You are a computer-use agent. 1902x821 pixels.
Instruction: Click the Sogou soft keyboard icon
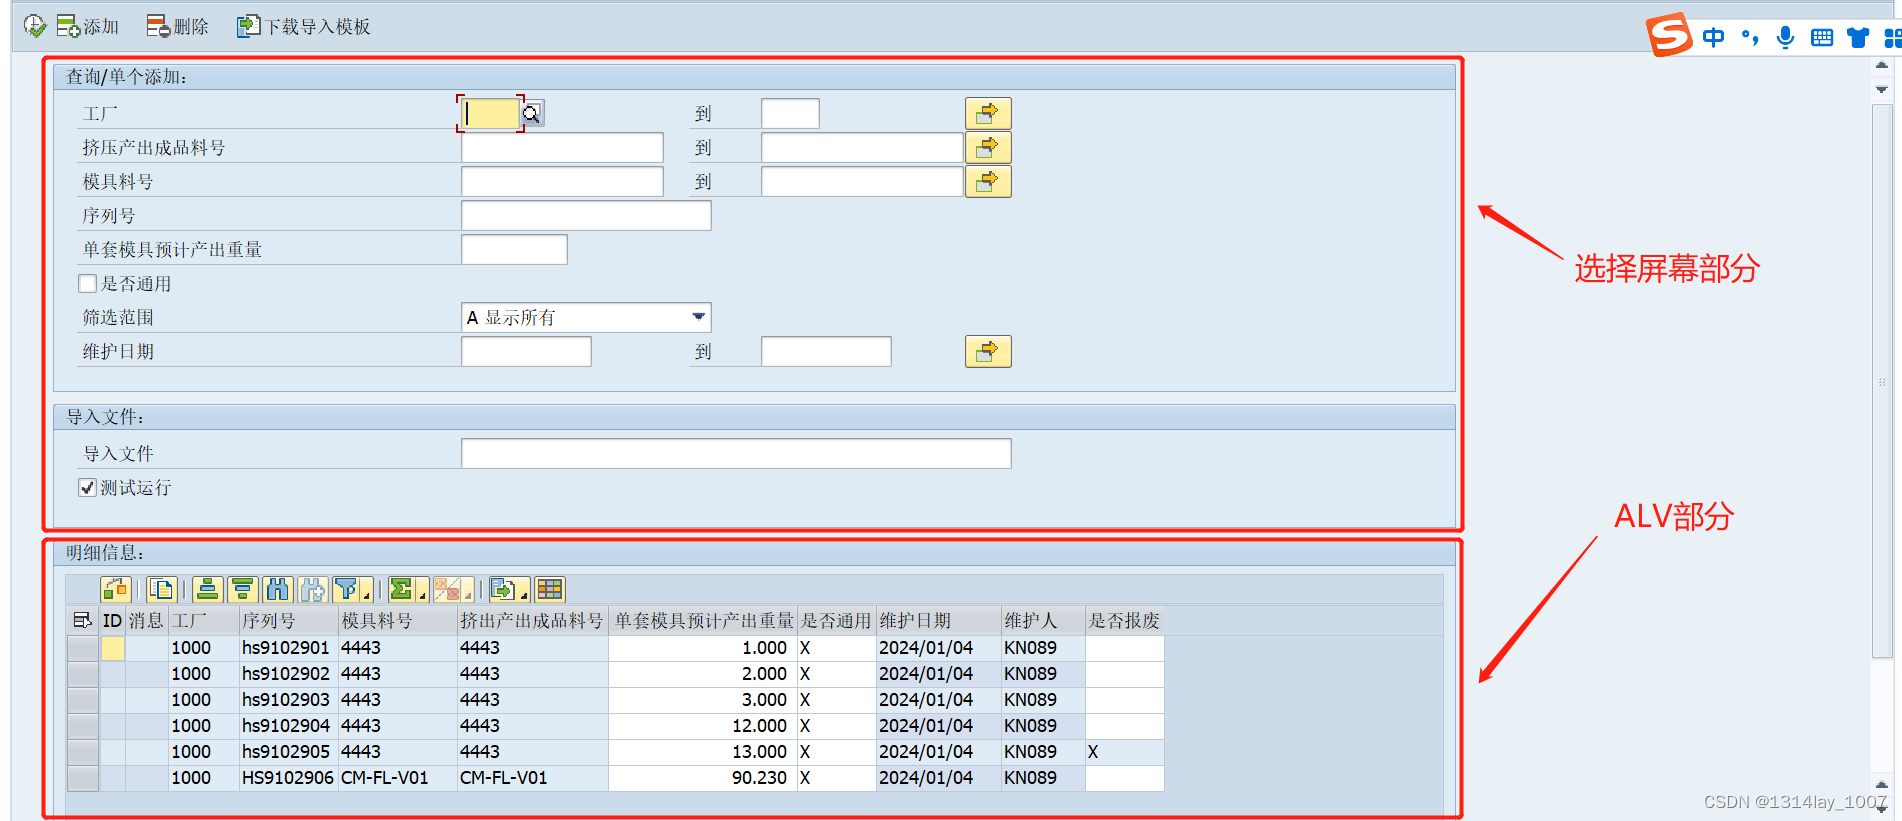click(1822, 38)
